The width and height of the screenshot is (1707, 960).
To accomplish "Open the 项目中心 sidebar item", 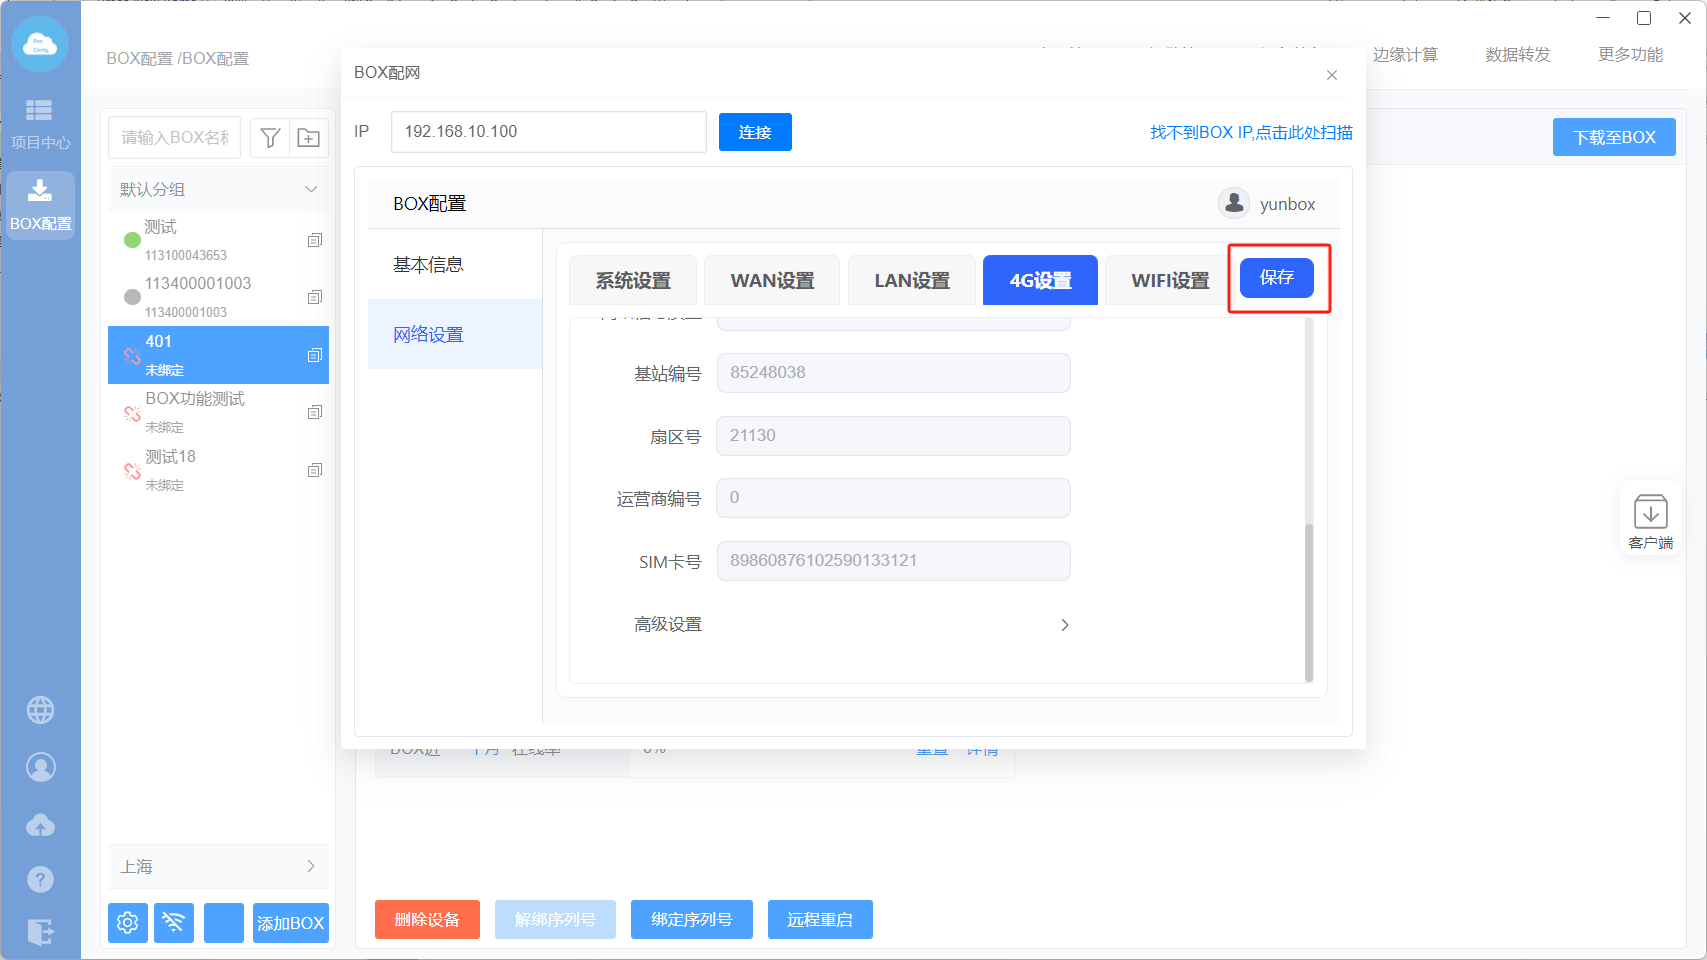I will [x=40, y=123].
